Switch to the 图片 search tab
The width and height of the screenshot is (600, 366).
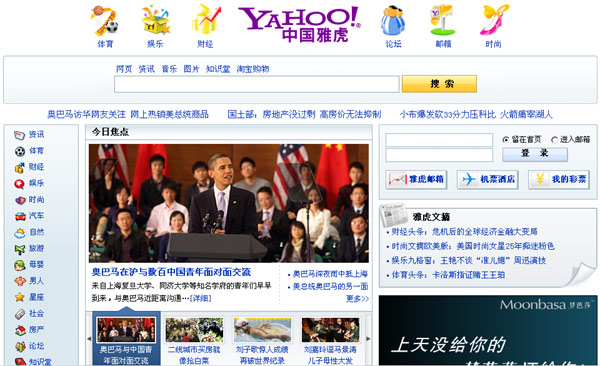coord(191,69)
